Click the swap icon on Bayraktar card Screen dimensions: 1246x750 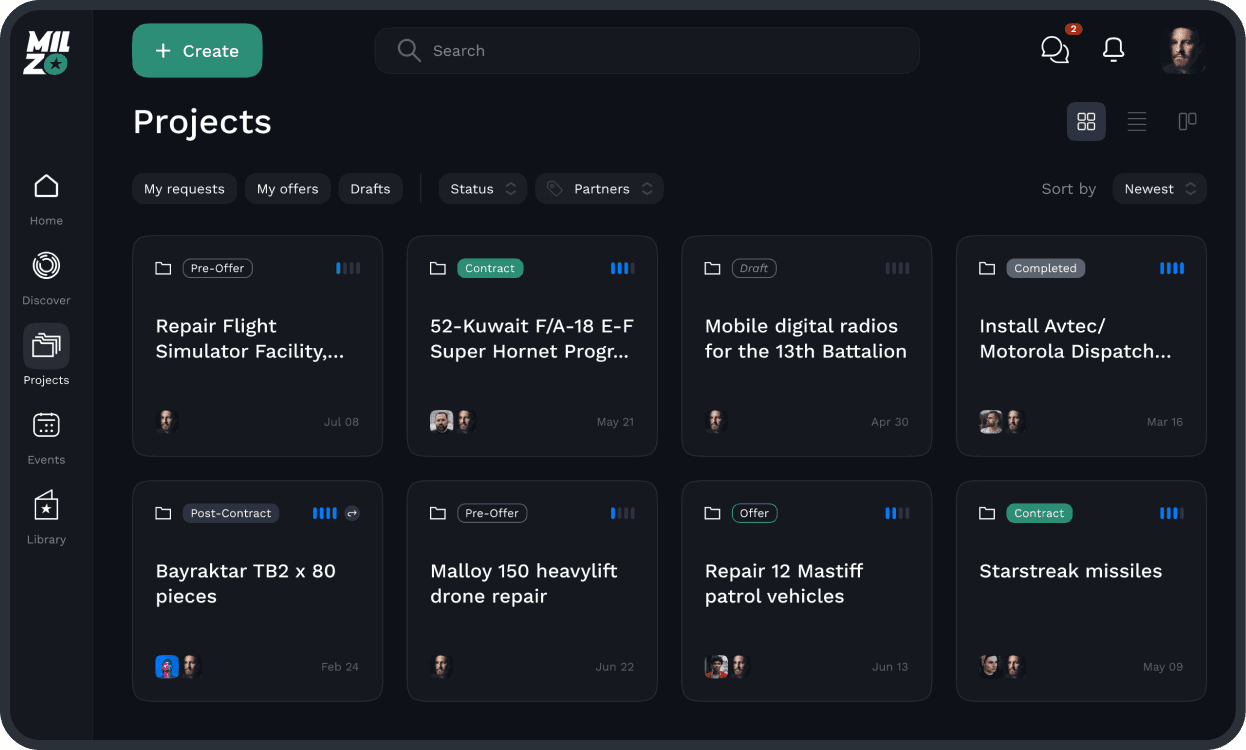[352, 513]
